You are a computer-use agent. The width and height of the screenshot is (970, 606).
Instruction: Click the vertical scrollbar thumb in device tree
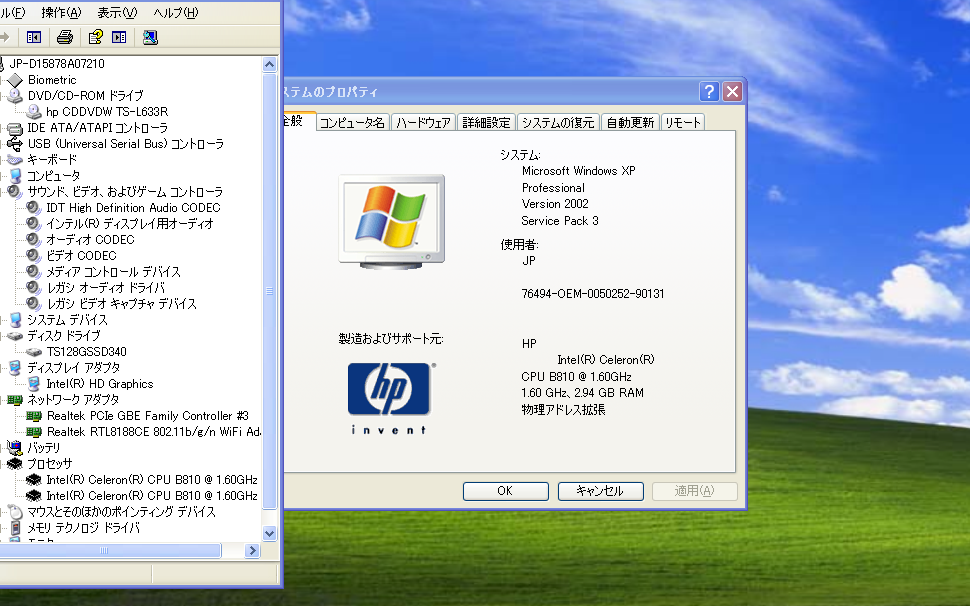click(x=270, y=291)
